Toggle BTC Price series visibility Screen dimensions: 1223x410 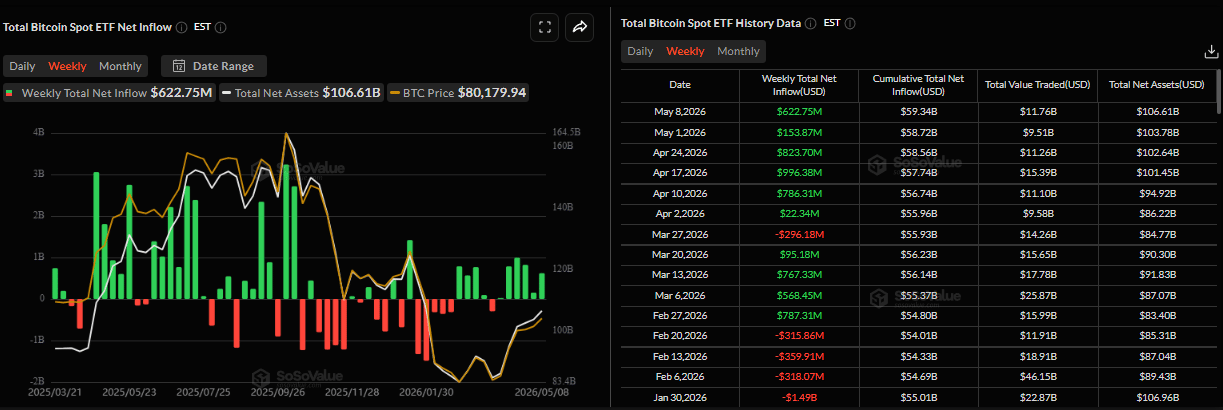pyautogui.click(x=459, y=93)
